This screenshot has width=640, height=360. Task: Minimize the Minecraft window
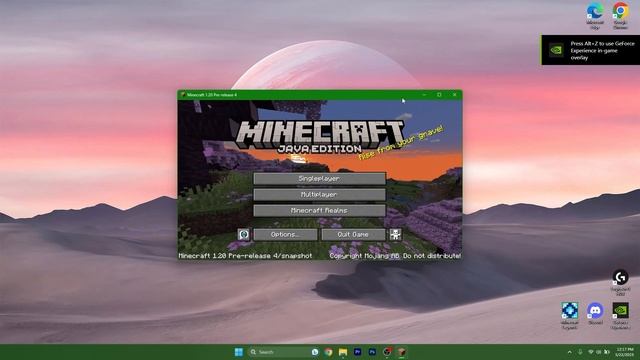(424, 95)
